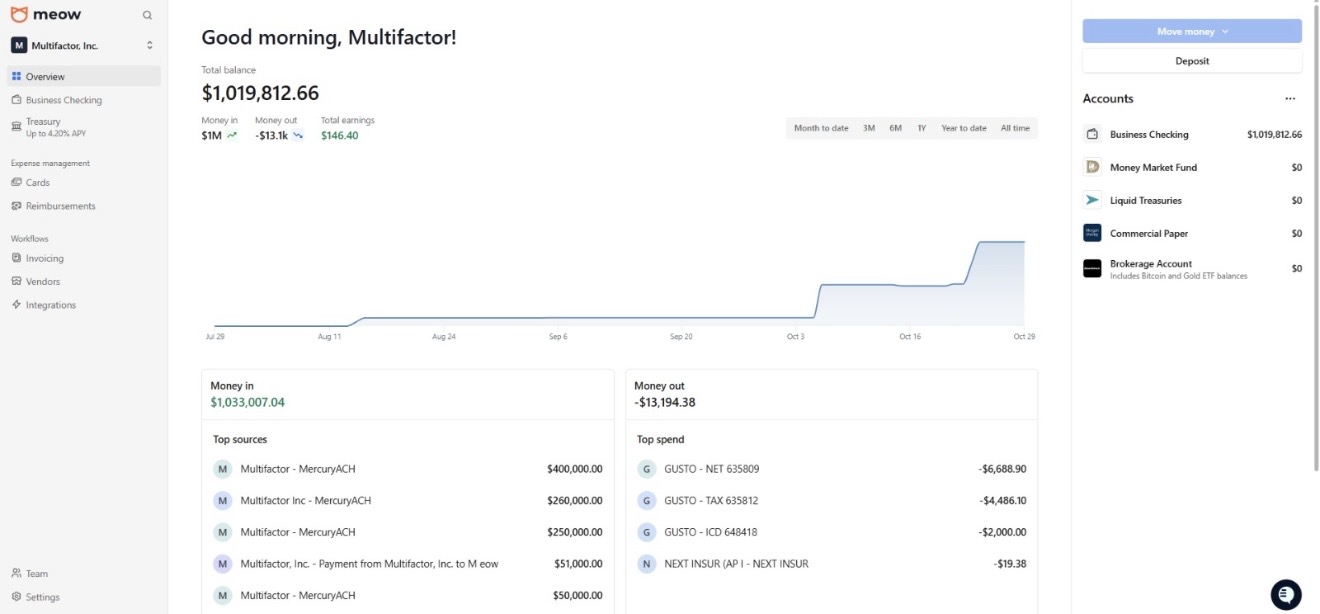The image size is (1320, 614).
Task: Click the Business Checking wallet icon
Action: [x=1092, y=134]
